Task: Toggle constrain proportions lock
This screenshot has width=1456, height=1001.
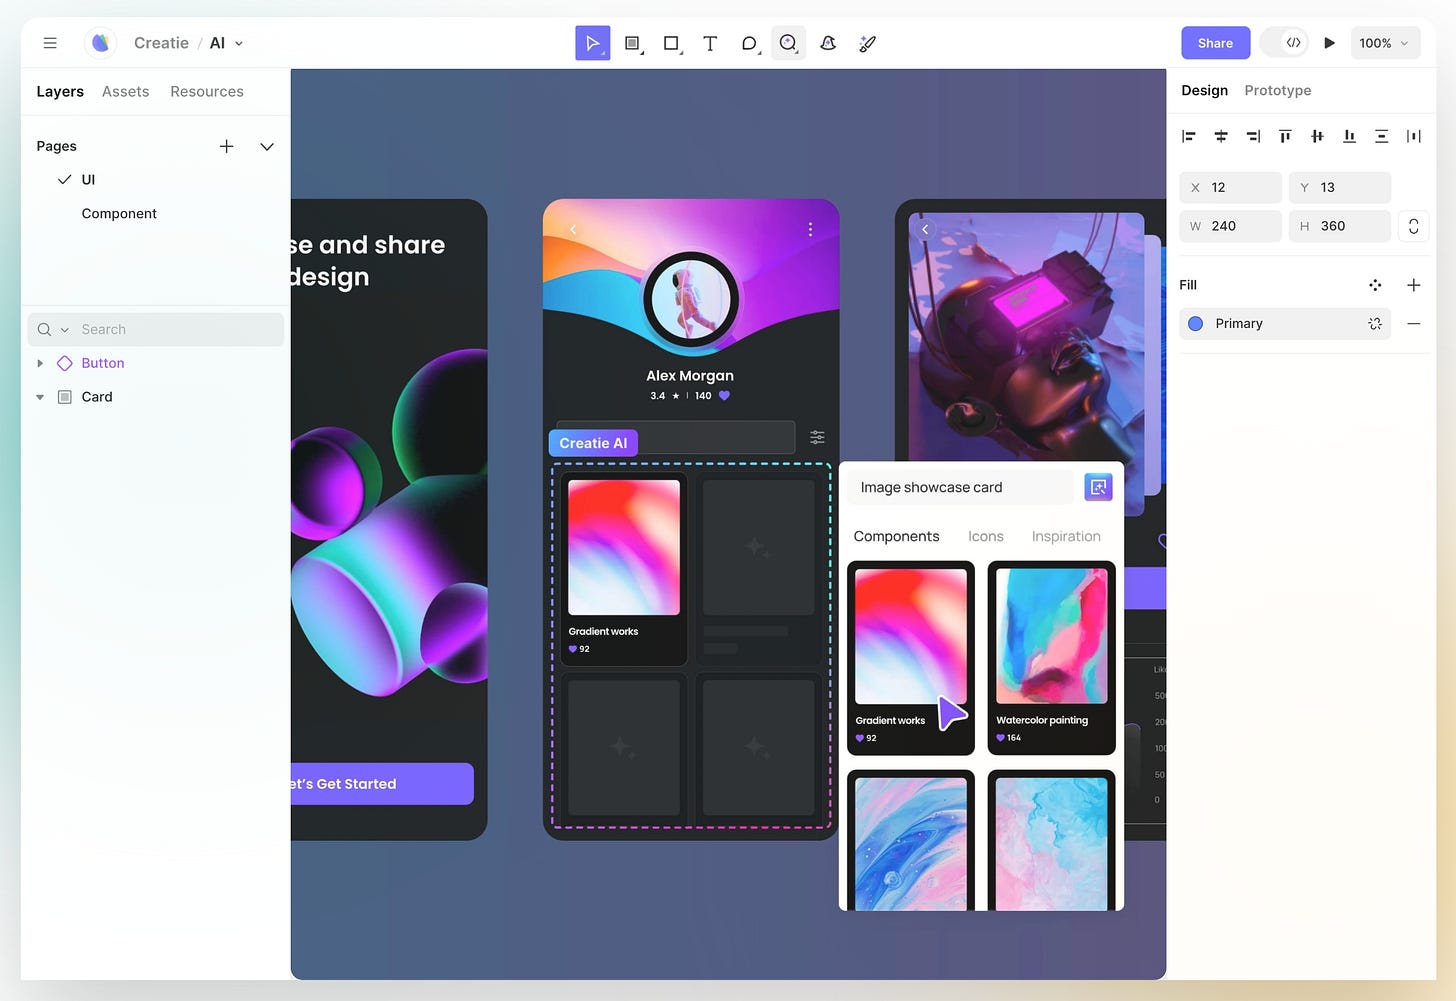Action: tap(1413, 226)
